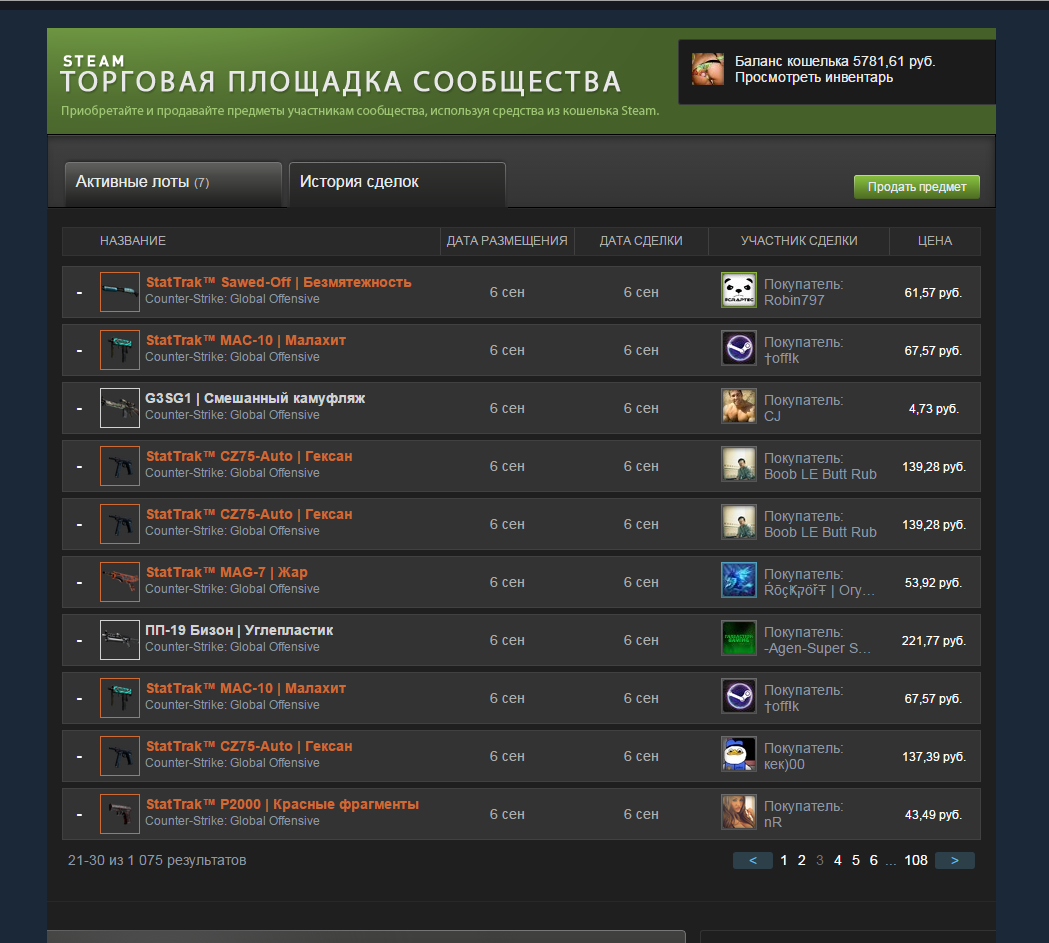Viewport: 1049px width, 943px height.
Task: Go to page 6 of results
Action: coord(874,861)
